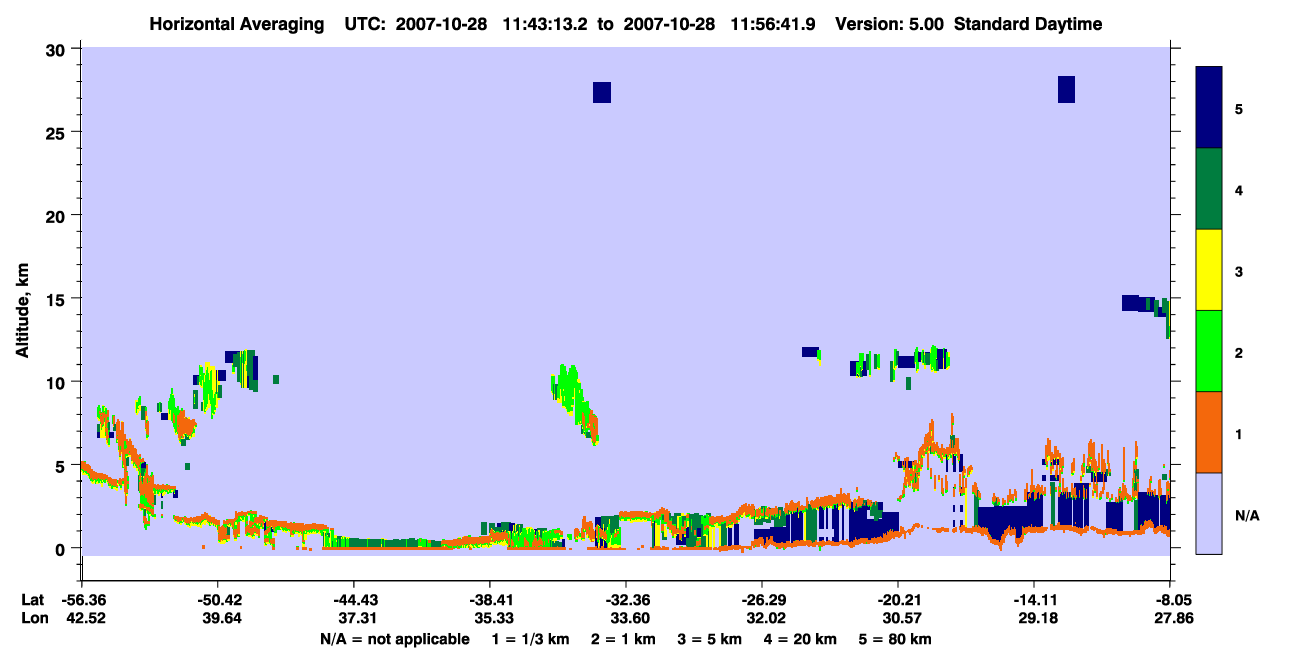Click the 'Standard Daytime' label
Screen dimensions: 1300x667
tap(1028, 24)
